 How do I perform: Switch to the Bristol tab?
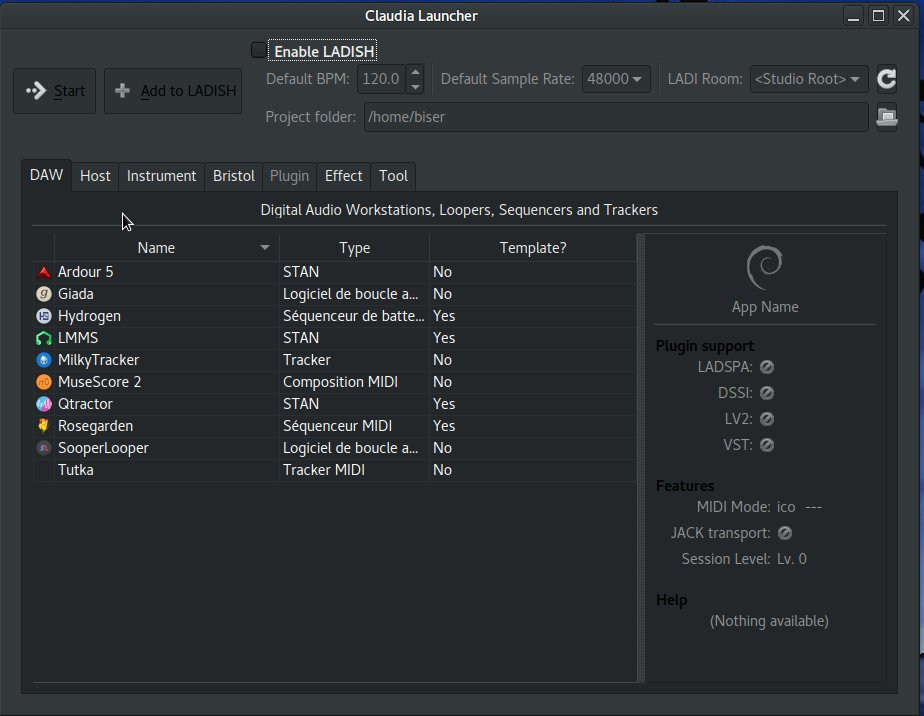tap(234, 176)
